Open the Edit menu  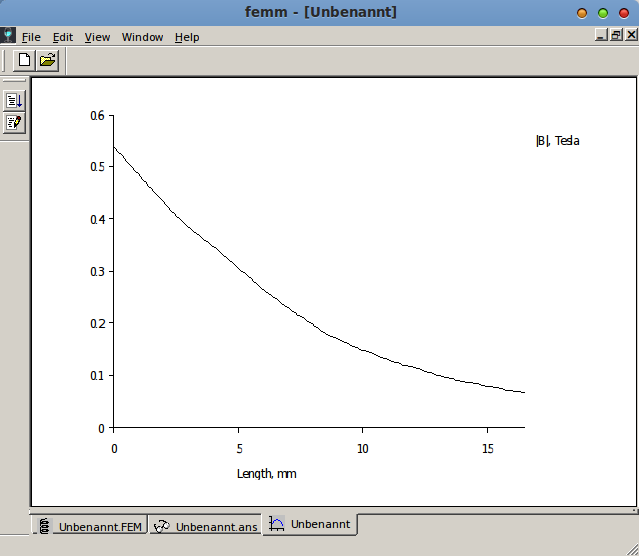pos(63,37)
